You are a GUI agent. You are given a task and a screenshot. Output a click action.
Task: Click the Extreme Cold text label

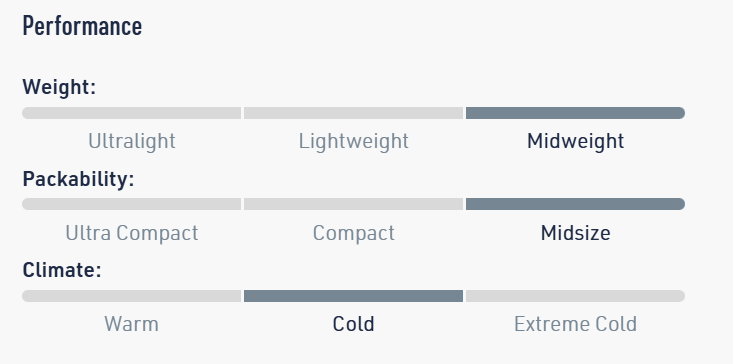tap(575, 324)
